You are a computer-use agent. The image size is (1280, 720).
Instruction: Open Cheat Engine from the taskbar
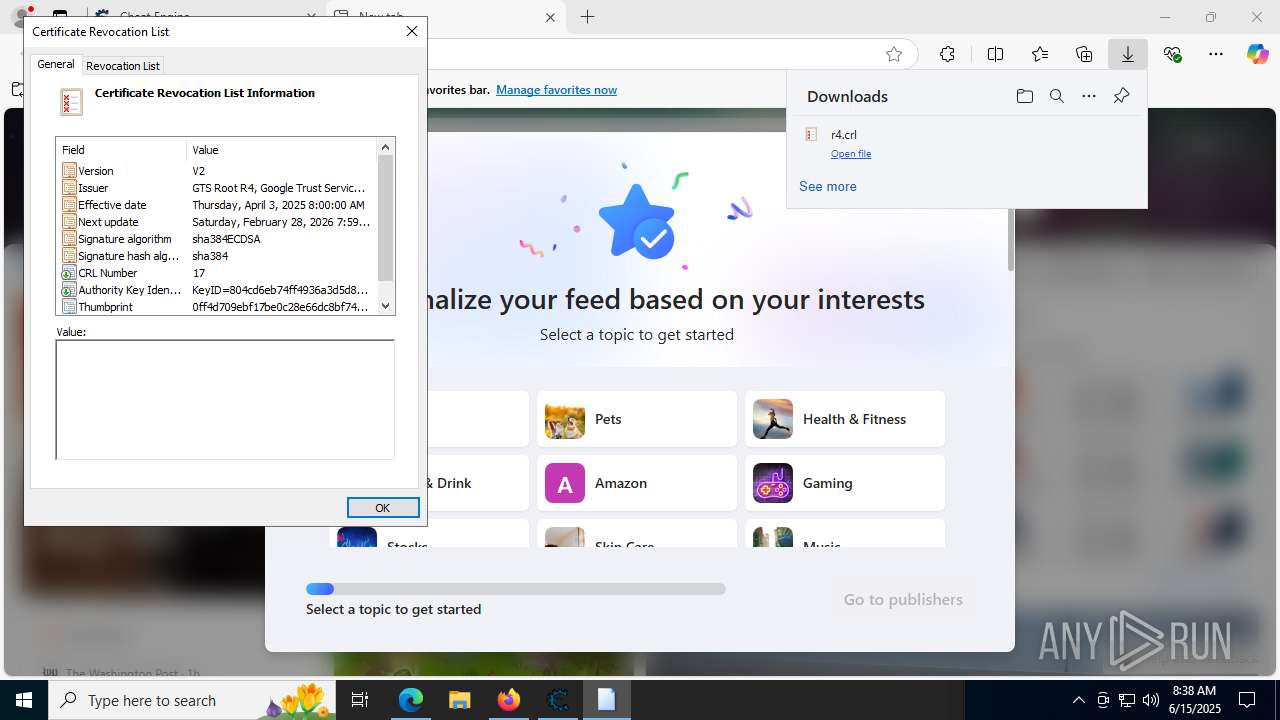[557, 700]
